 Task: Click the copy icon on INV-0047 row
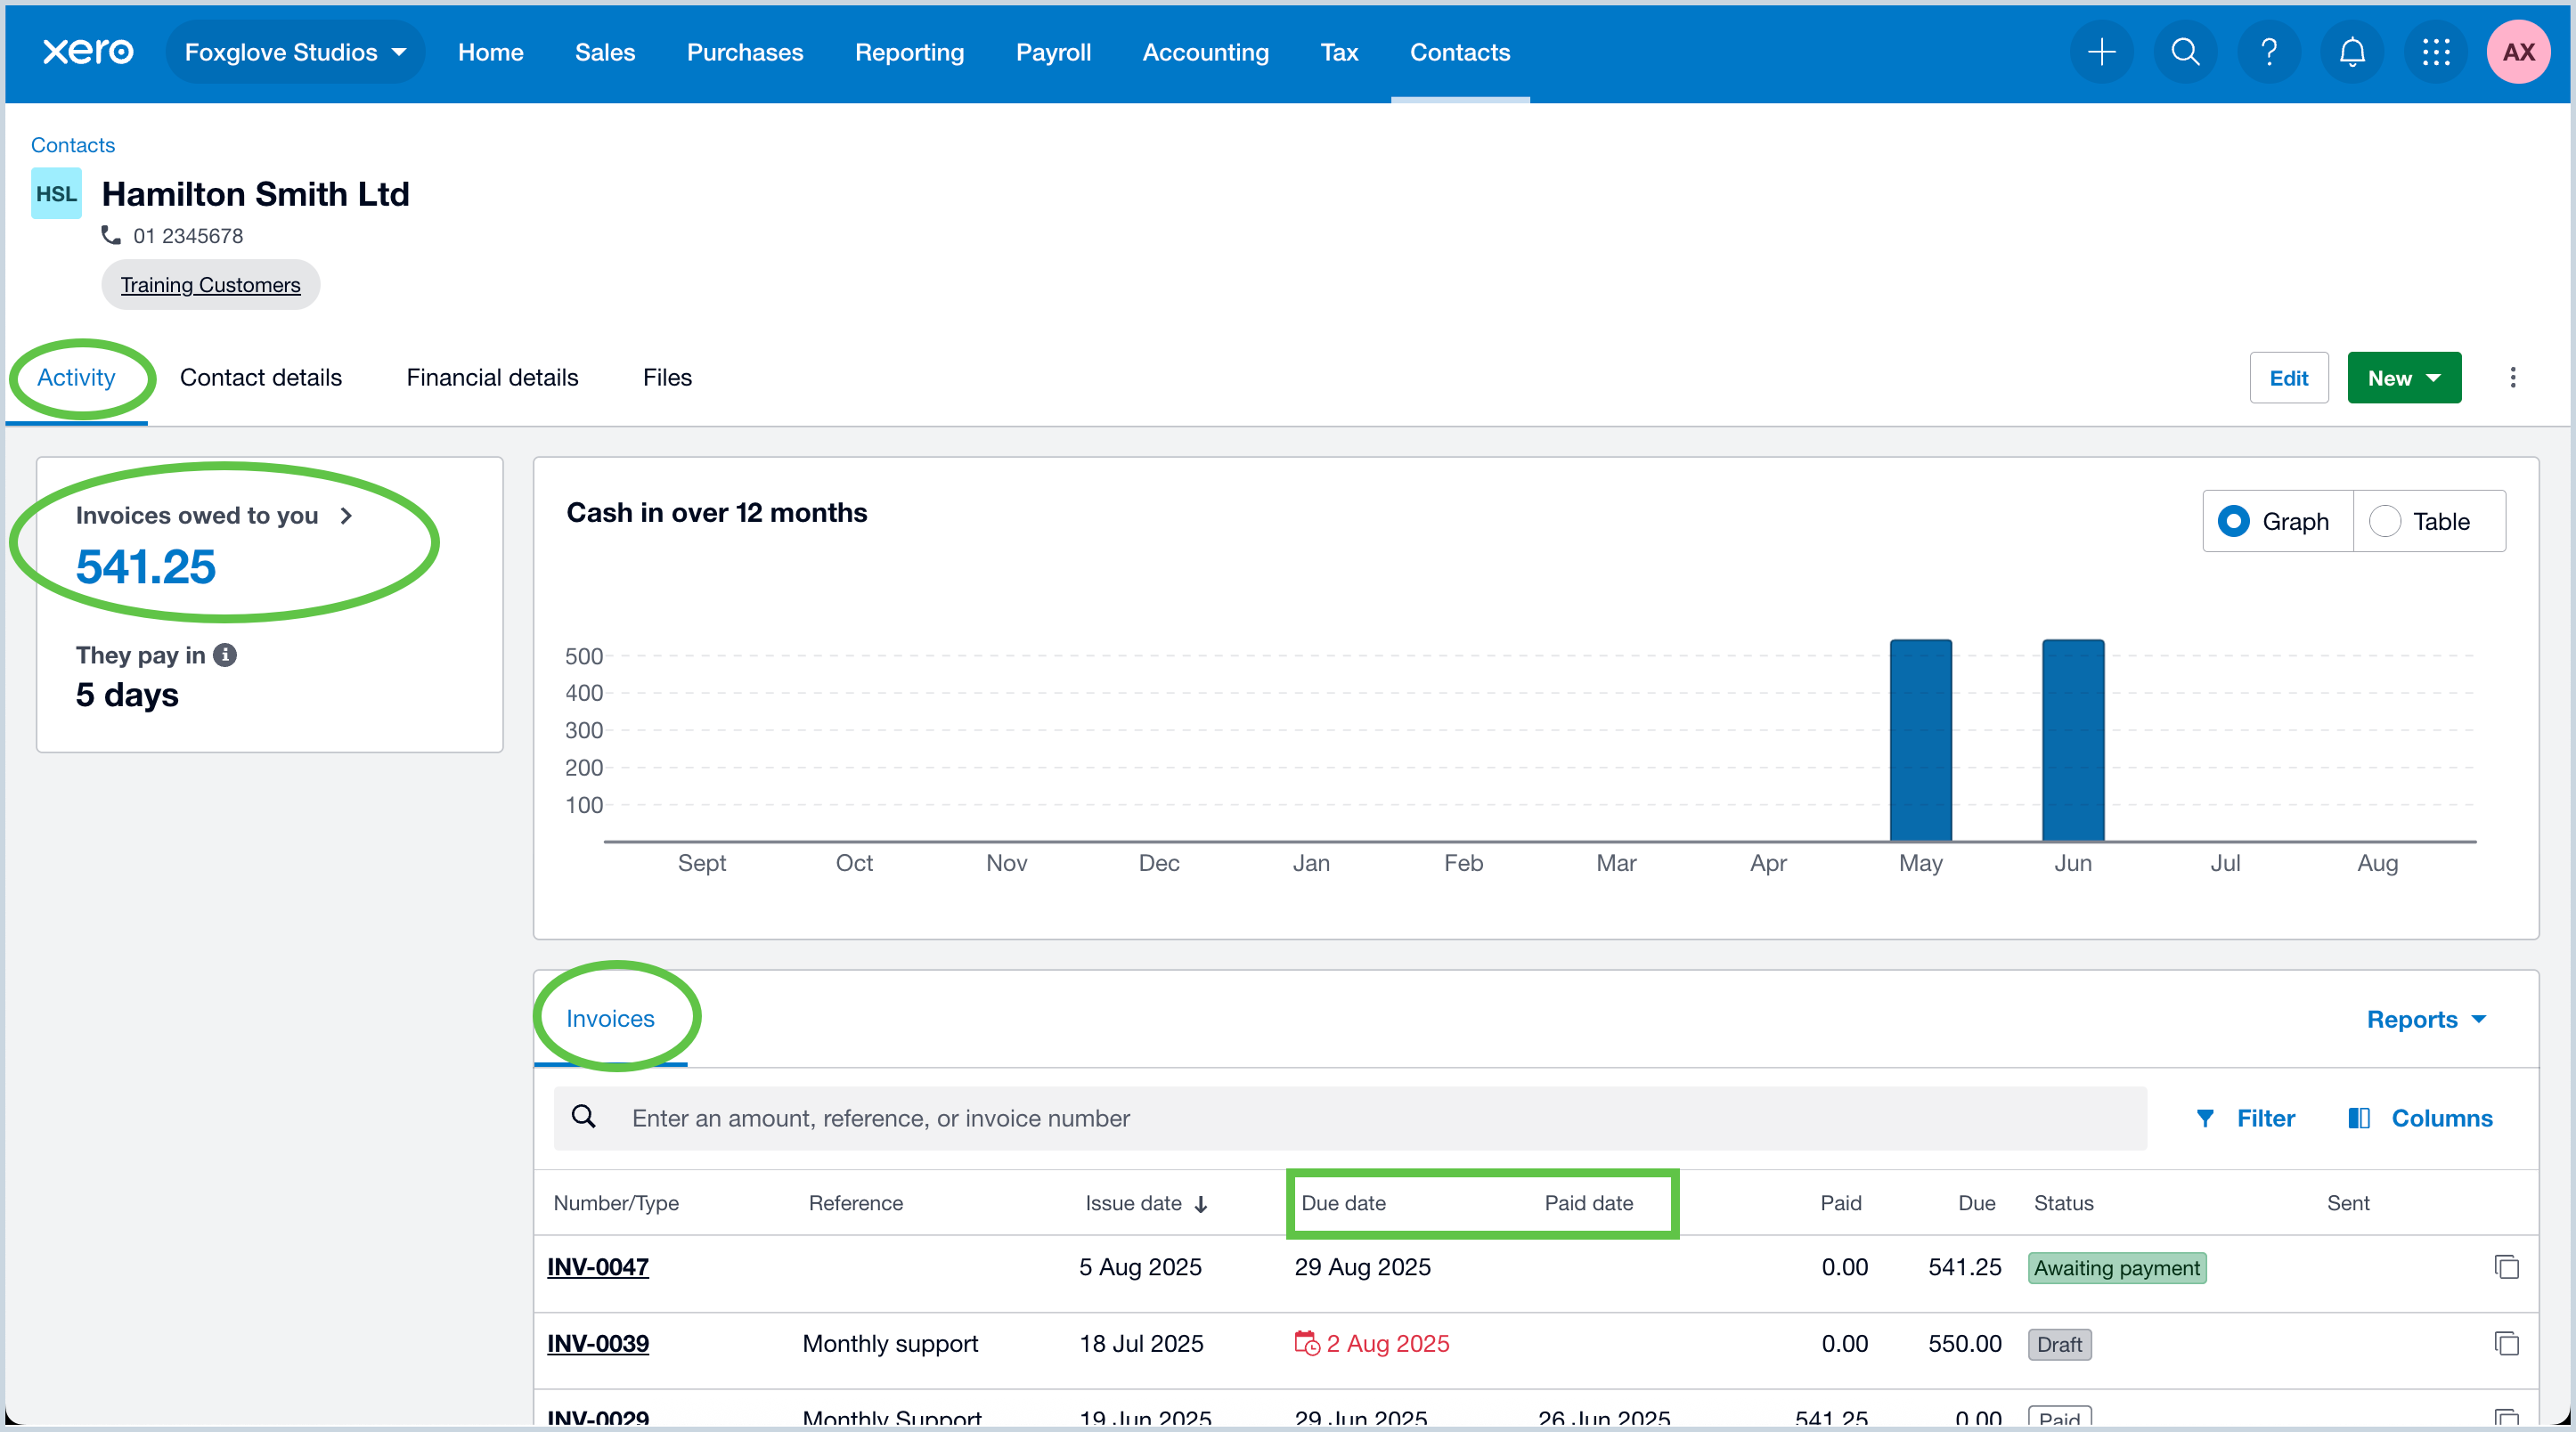(2506, 1267)
